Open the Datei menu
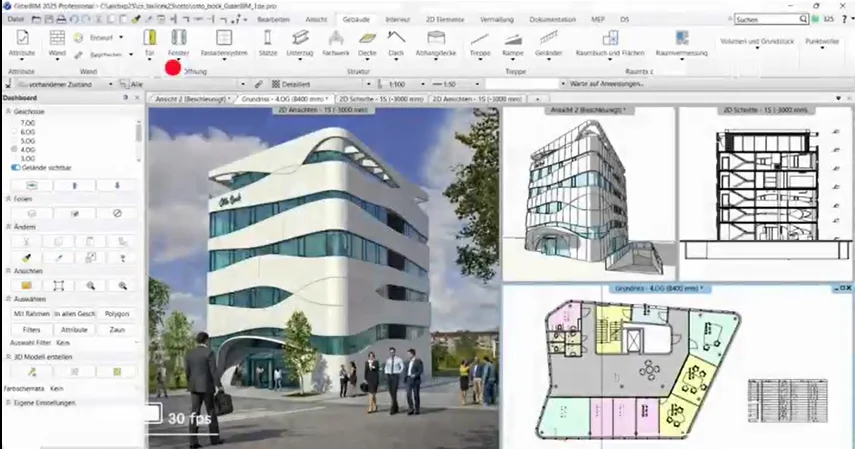This screenshot has height=449, width=855. click(x=16, y=19)
